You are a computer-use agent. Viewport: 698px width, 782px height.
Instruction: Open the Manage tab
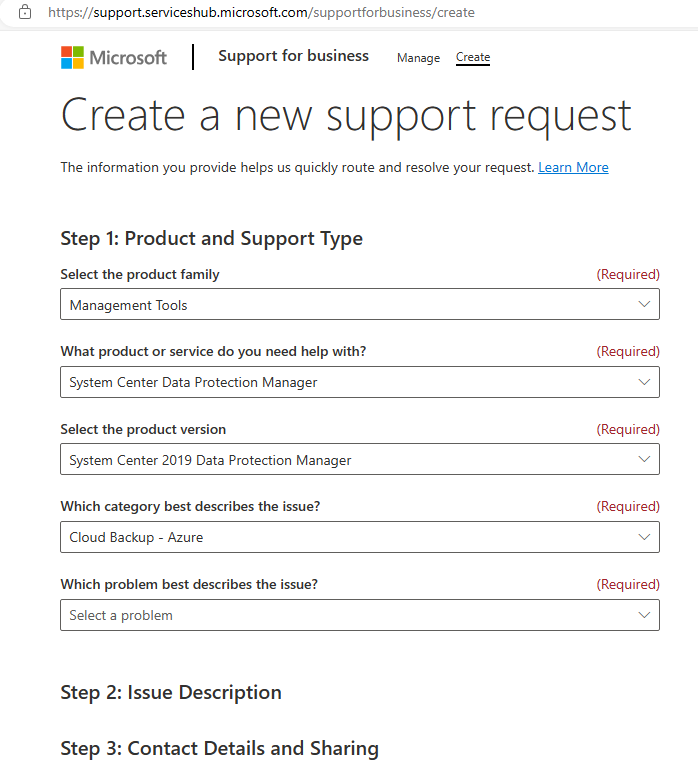(x=418, y=58)
